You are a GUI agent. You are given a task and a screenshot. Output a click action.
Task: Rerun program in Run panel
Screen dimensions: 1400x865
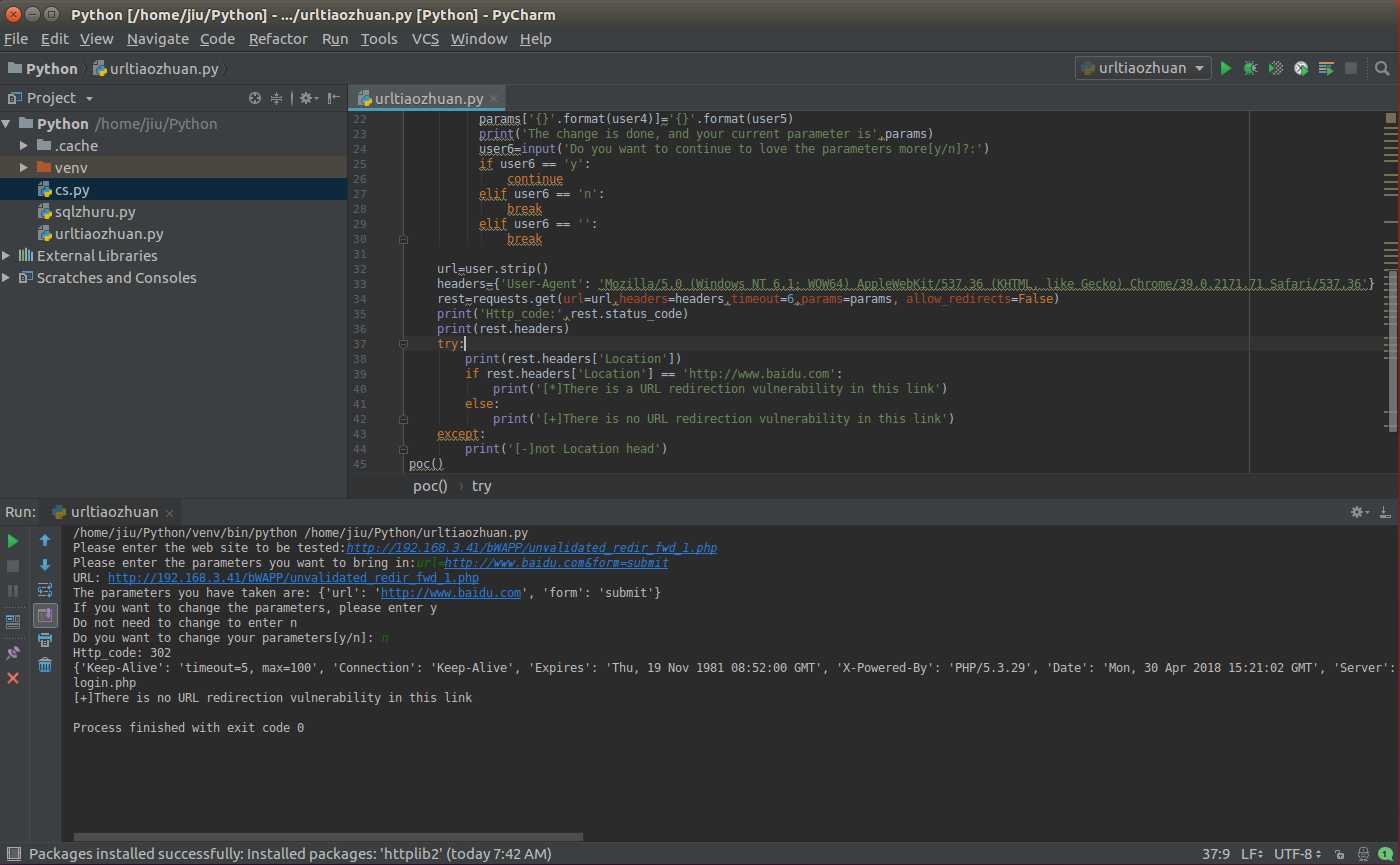point(13,541)
